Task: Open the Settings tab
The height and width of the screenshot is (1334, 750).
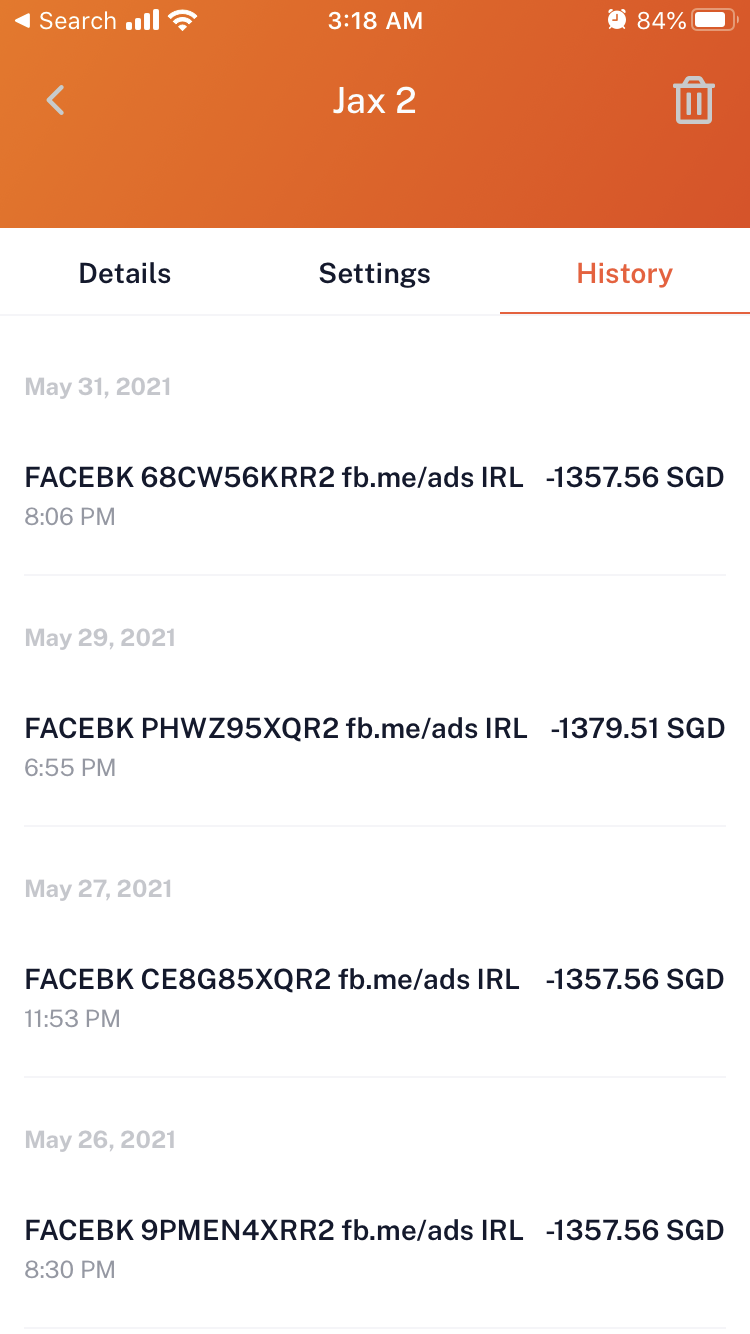Action: click(x=374, y=273)
